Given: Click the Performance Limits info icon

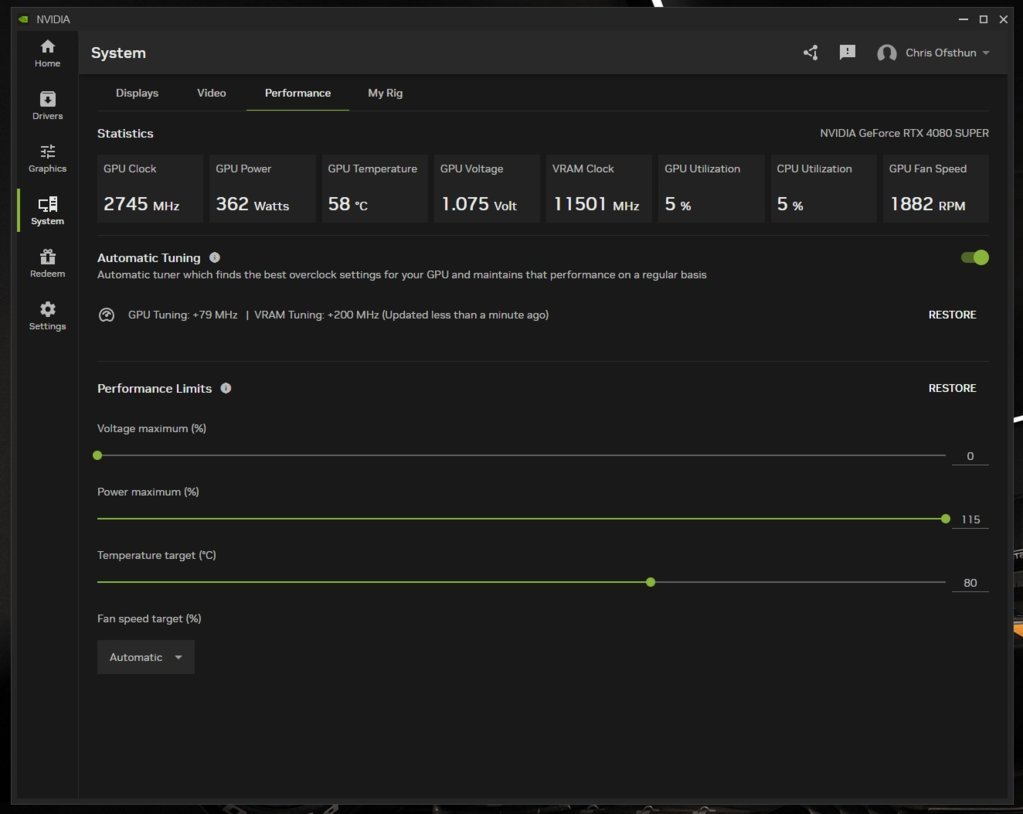Looking at the screenshot, I should click(226, 388).
